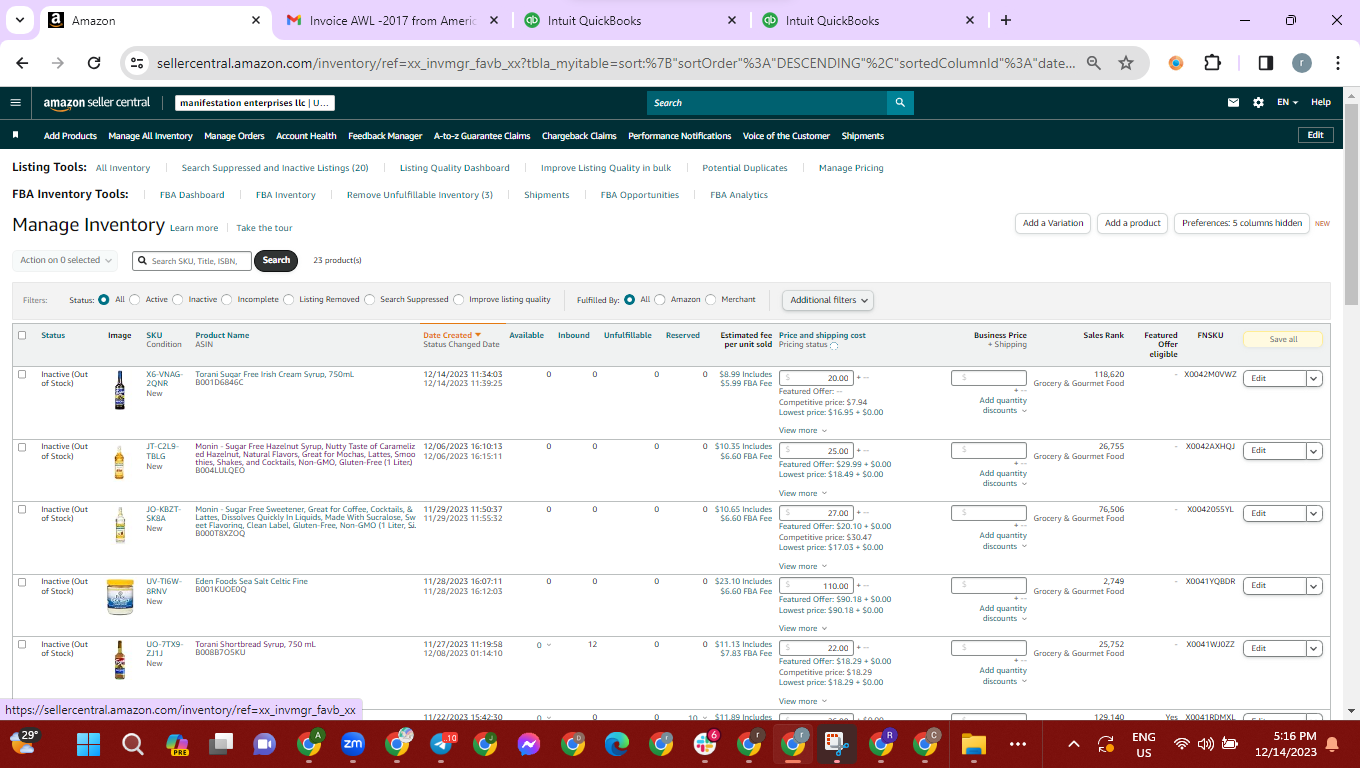Click the bookmark flag icon beside Add Products

tap(15, 135)
